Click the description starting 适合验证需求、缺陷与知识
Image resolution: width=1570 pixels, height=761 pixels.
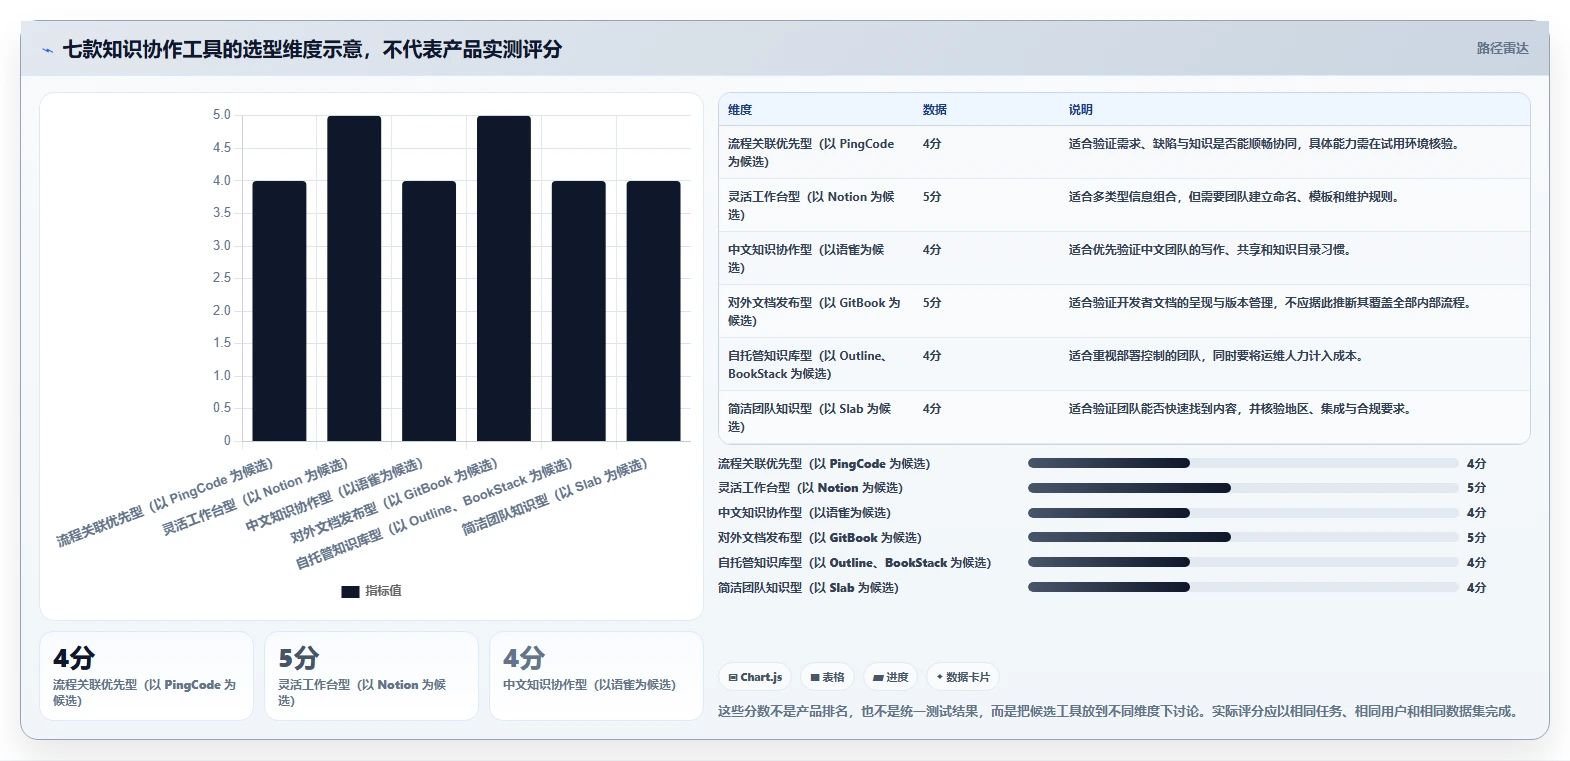(x=1266, y=144)
